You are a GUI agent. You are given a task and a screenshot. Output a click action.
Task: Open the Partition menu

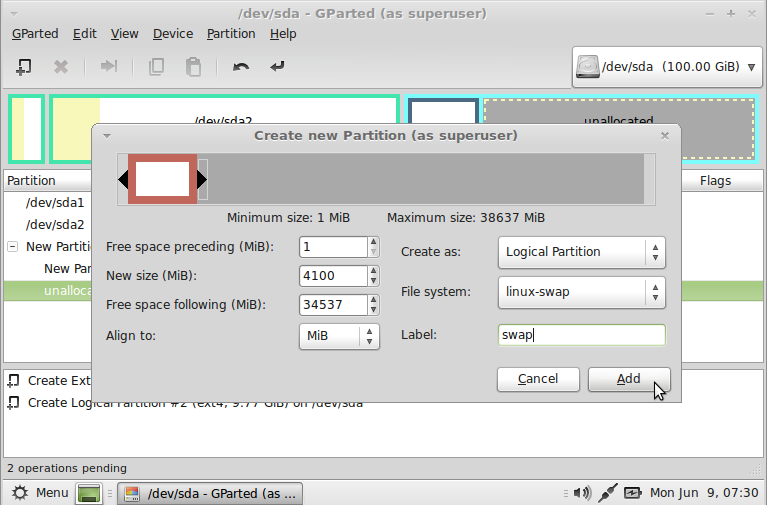[231, 34]
